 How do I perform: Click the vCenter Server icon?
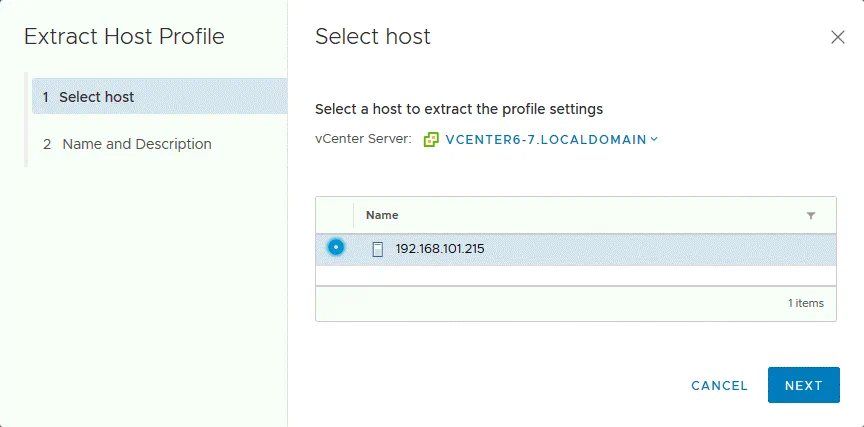(431, 139)
